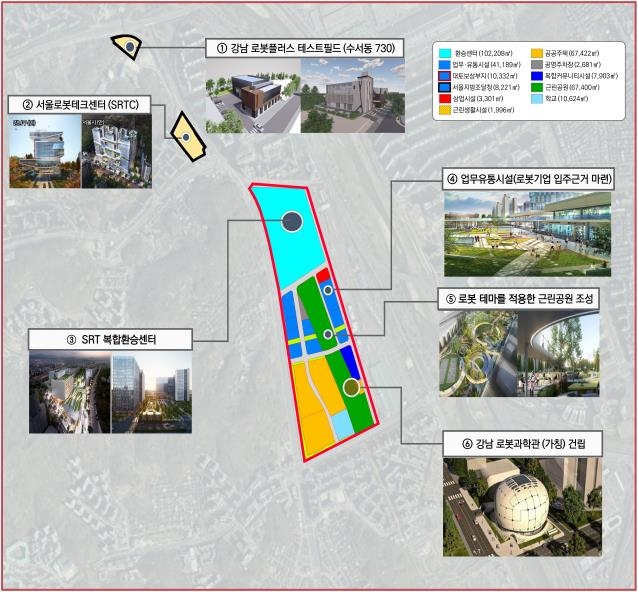Open the spherical robot science museum rendering
Image resolution: width=638 pixels, height=592 pixels.
coord(522,507)
